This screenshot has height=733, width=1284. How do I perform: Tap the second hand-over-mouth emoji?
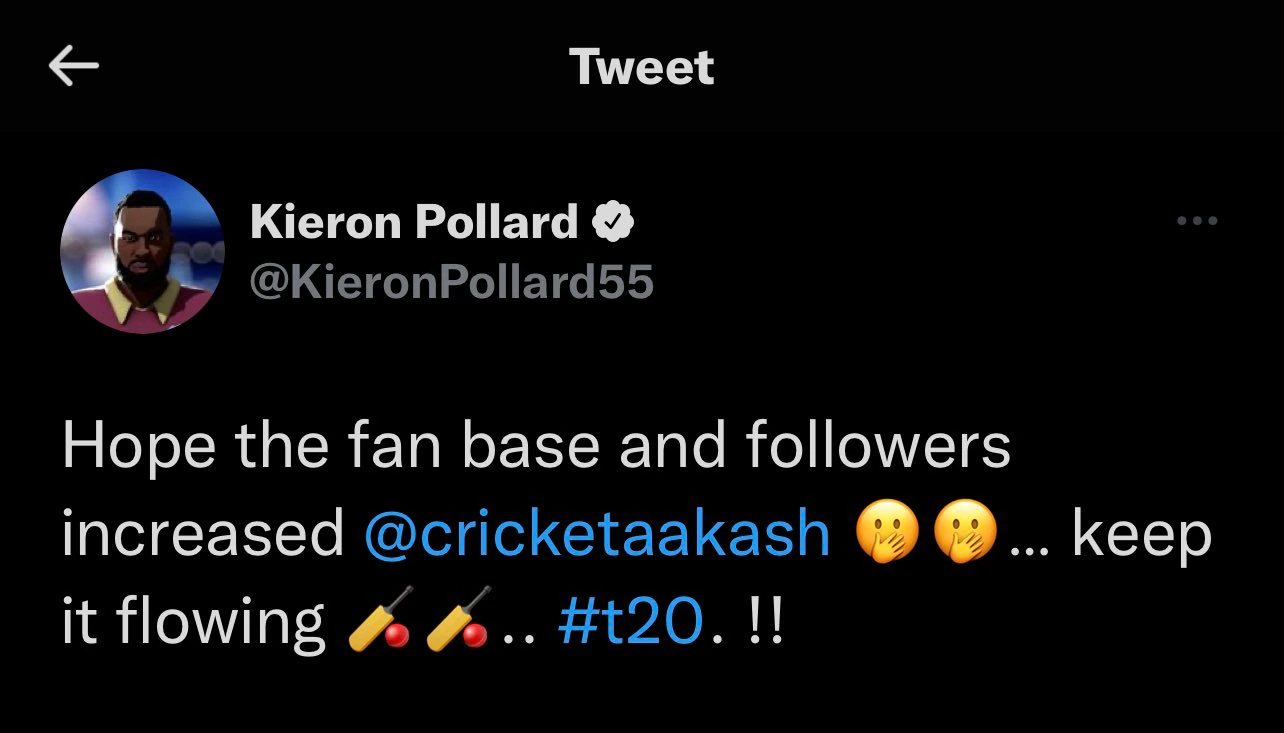965,536
